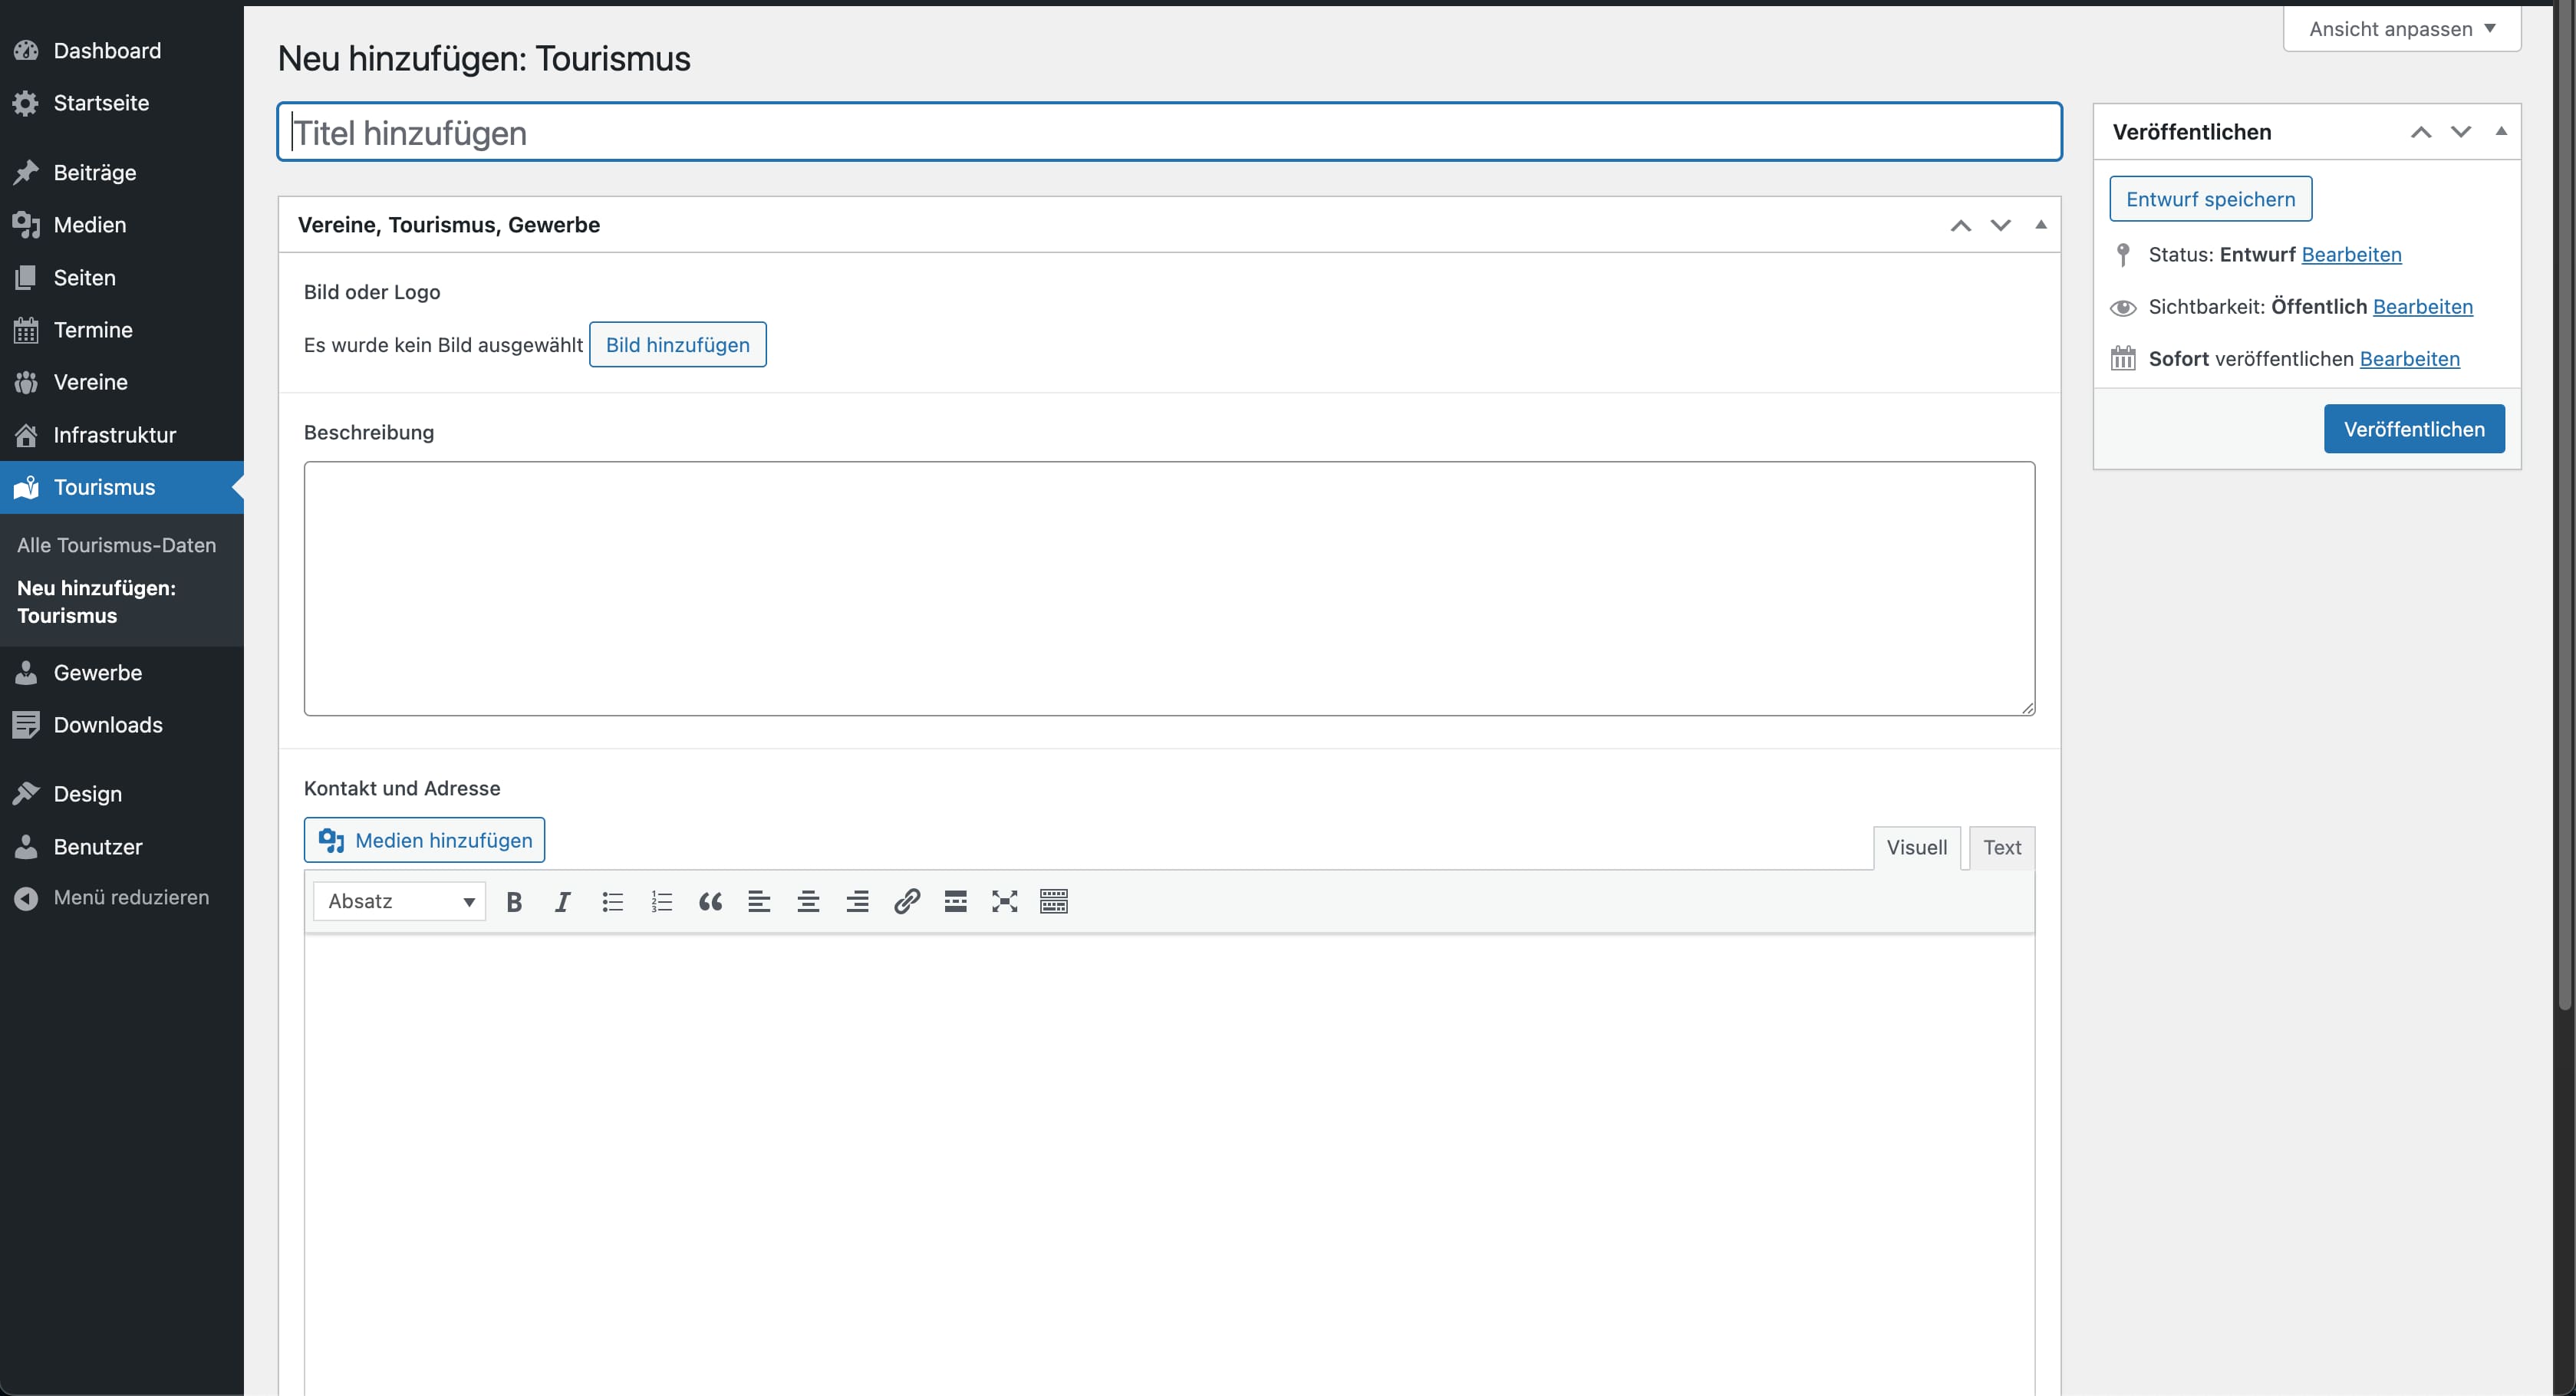Toggle the extended editor toolbar
Screen dimensions: 2576x1396
1053,901
